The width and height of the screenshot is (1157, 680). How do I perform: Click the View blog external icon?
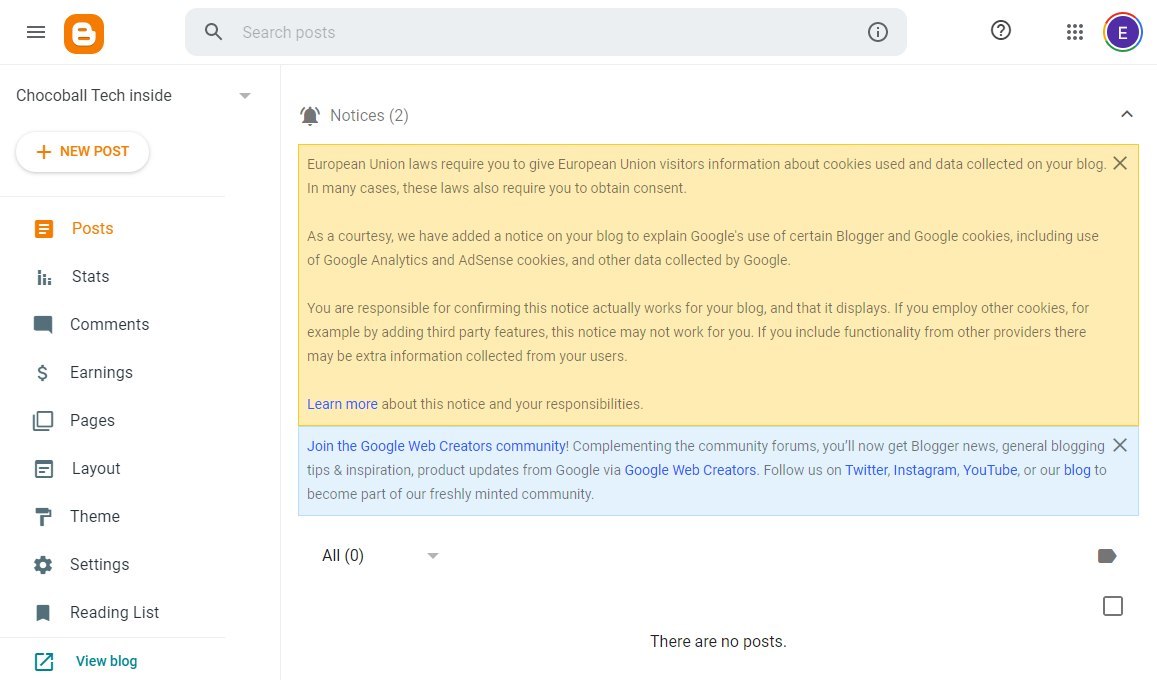pos(44,662)
